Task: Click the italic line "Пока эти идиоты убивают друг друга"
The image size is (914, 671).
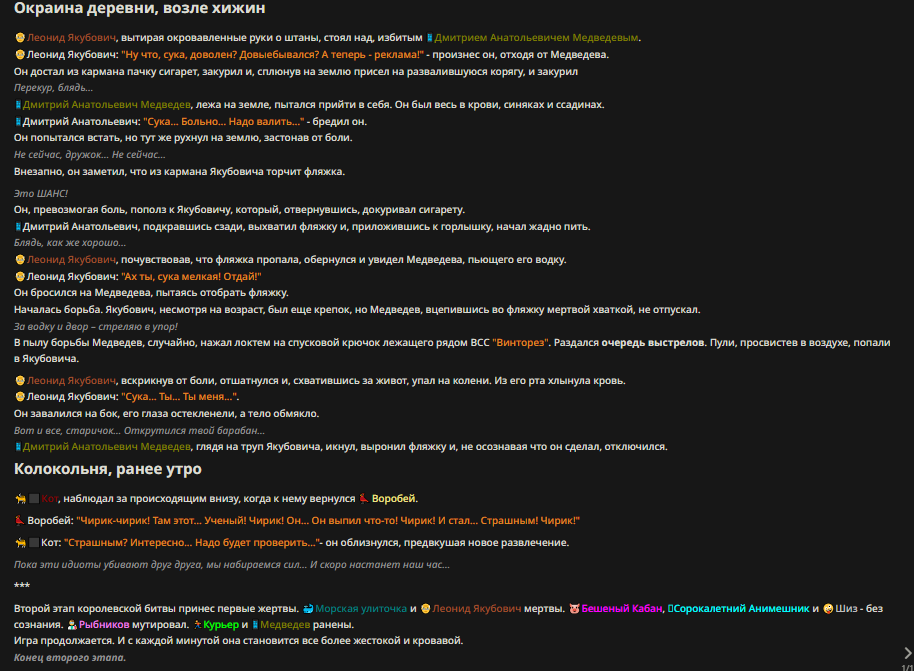Action: click(x=231, y=564)
